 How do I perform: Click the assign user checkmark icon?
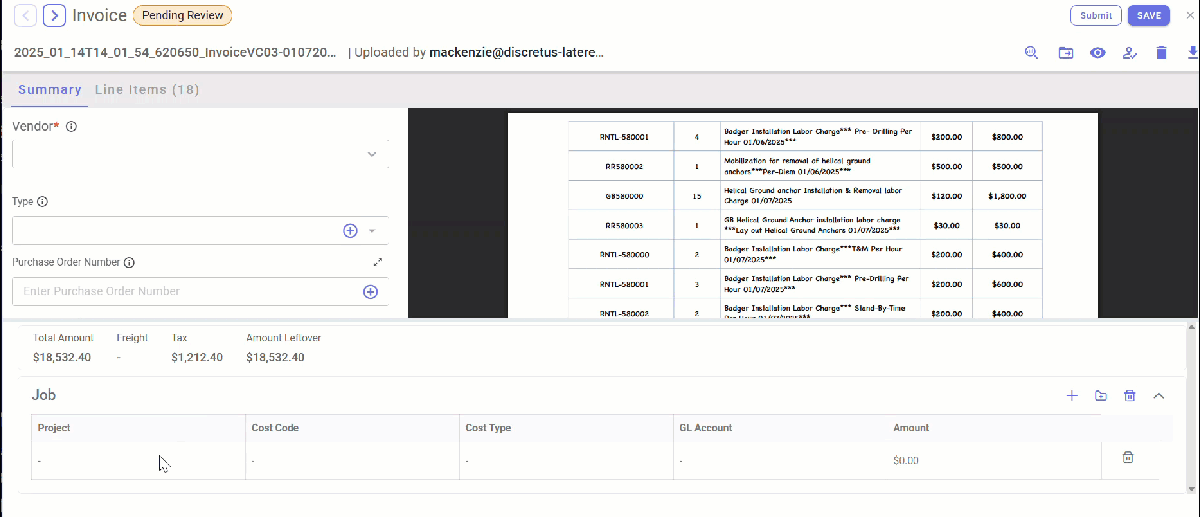click(1130, 53)
